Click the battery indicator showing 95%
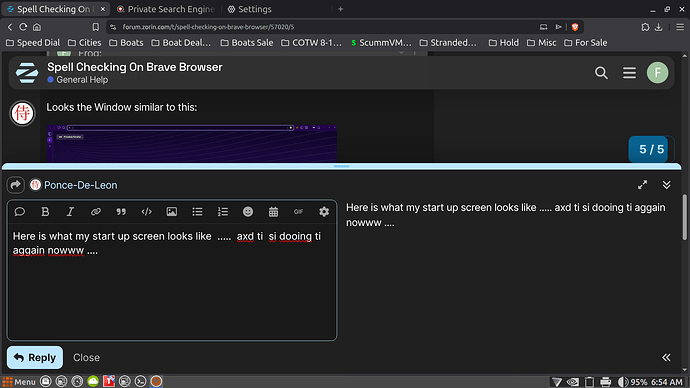The image size is (690, 388). coord(632,382)
